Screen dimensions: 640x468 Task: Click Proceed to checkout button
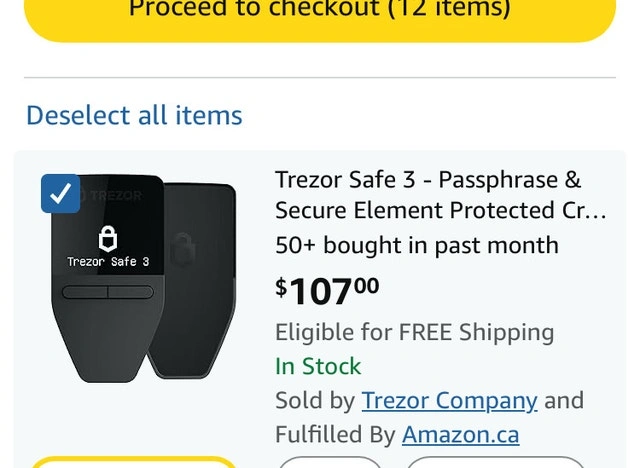click(x=320, y=14)
